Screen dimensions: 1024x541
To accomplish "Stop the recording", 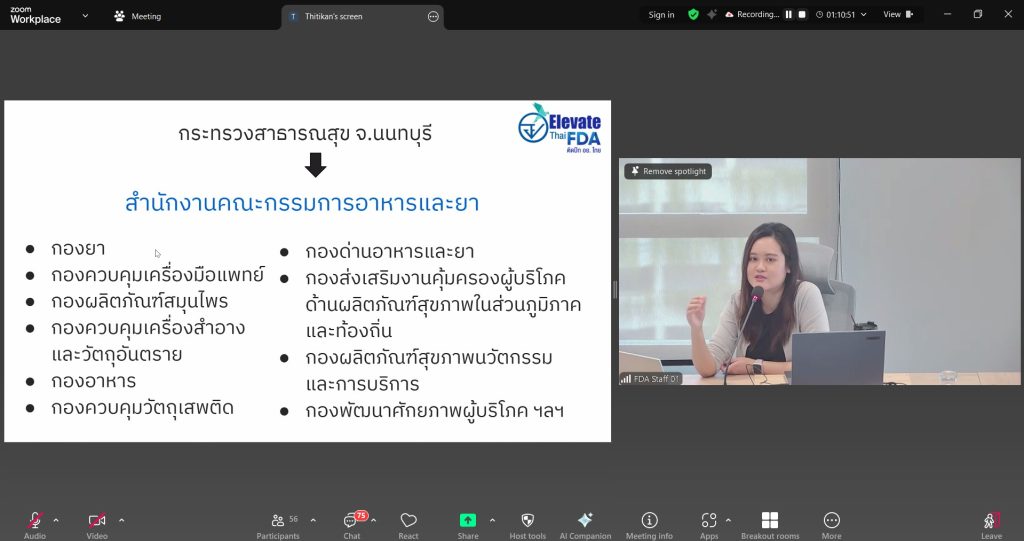I will 802,14.
